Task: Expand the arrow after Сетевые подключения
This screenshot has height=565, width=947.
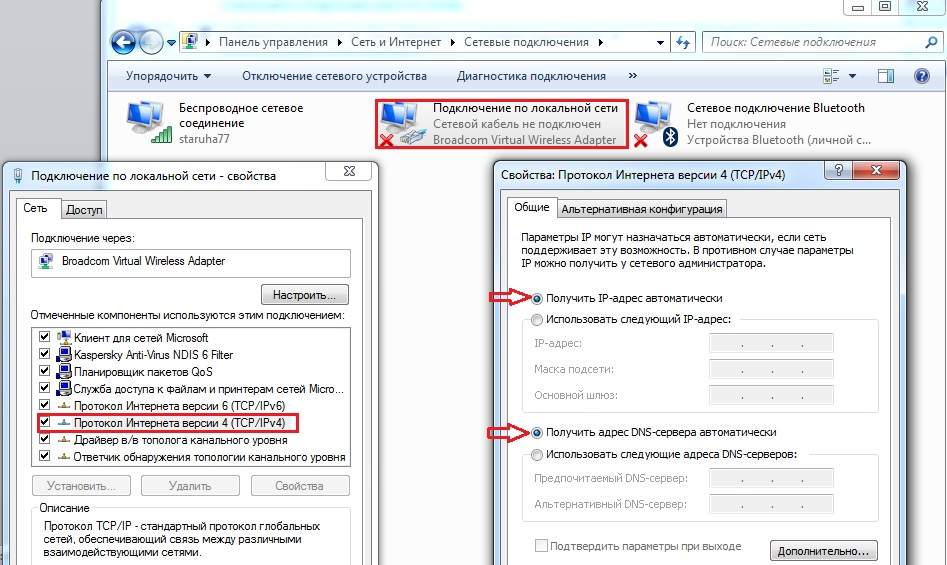Action: pyautogui.click(x=601, y=42)
